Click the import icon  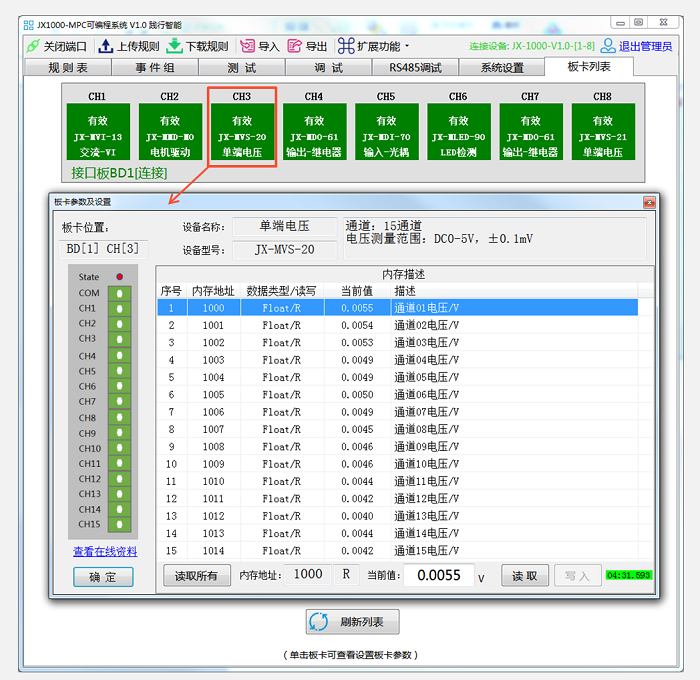click(248, 46)
